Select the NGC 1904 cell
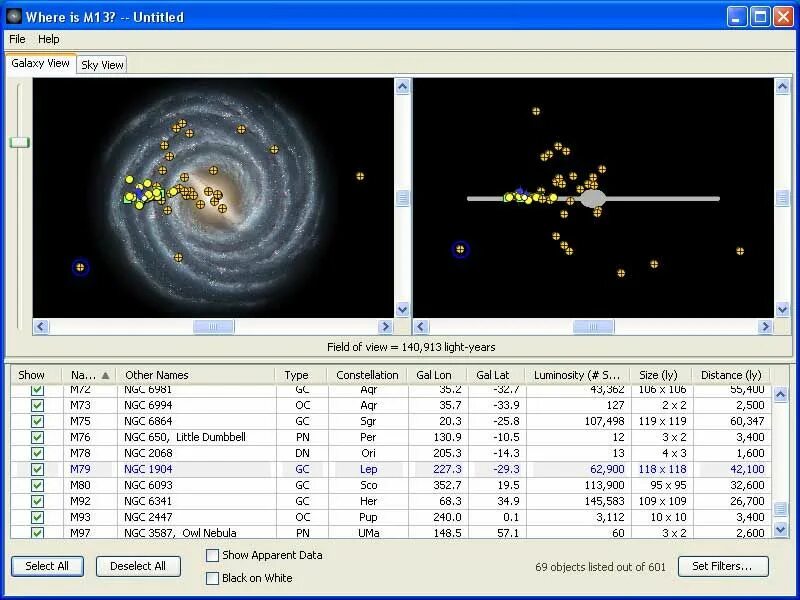This screenshot has width=800, height=600. (196, 469)
